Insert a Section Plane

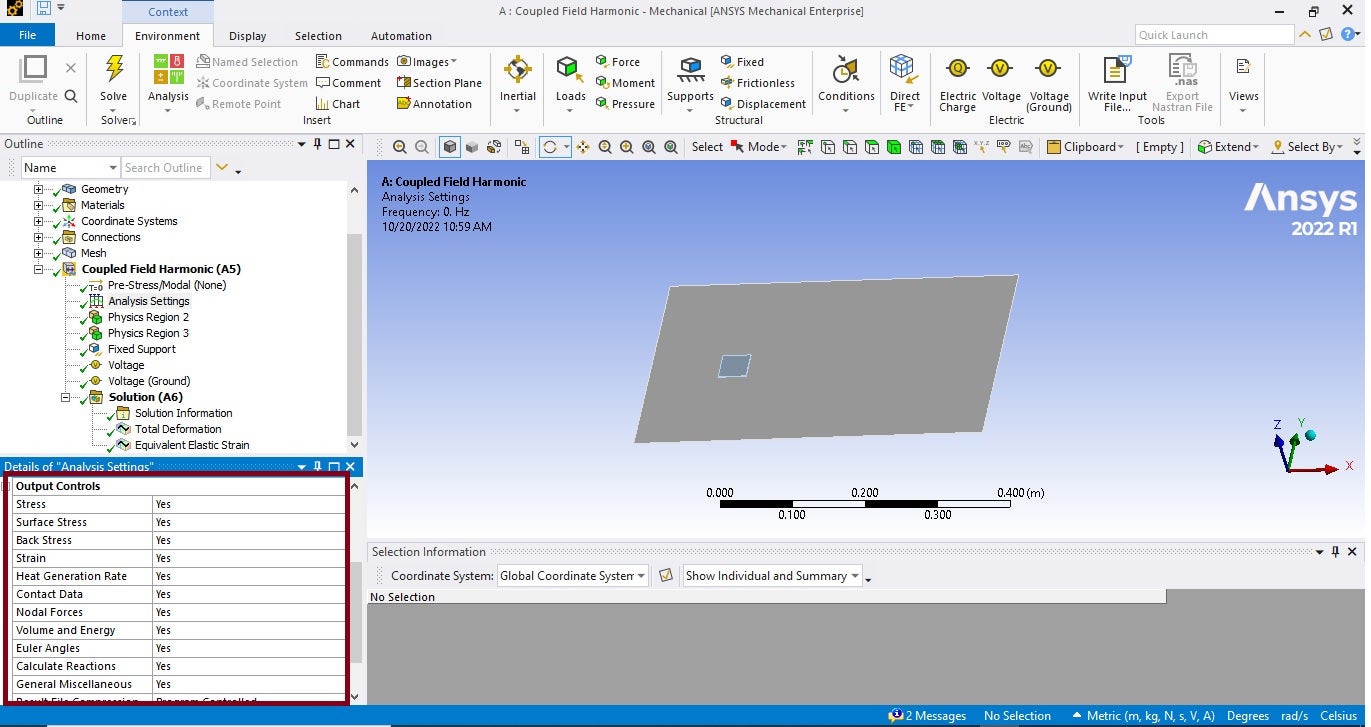click(439, 83)
